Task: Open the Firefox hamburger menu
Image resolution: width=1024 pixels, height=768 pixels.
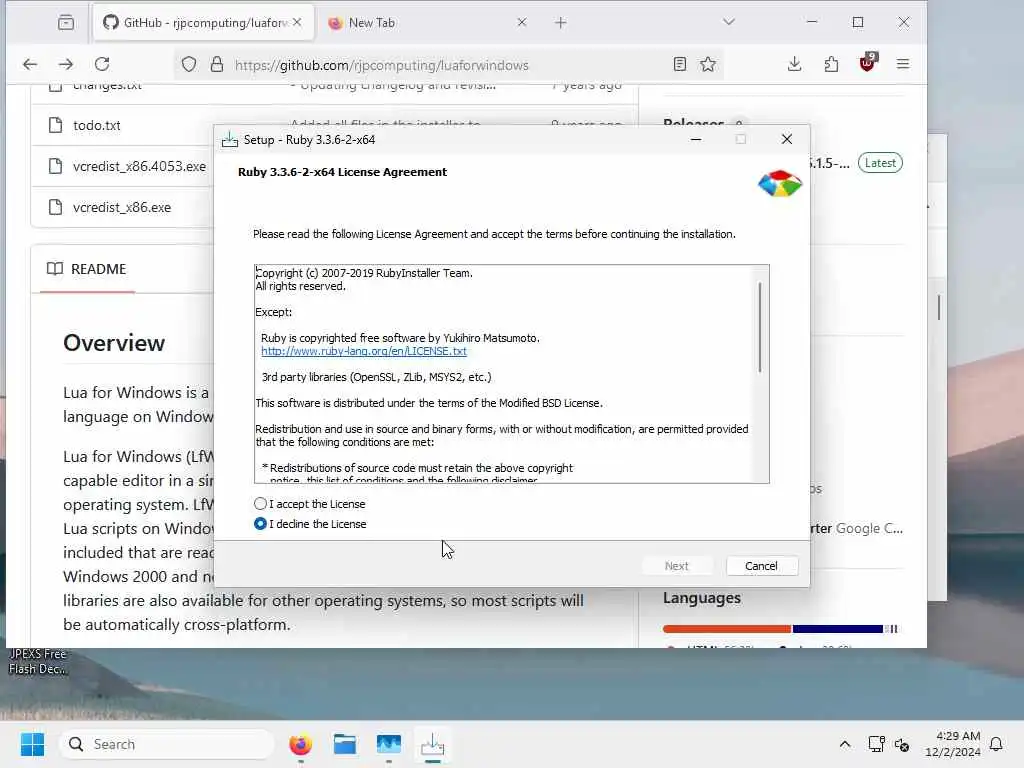Action: [903, 64]
